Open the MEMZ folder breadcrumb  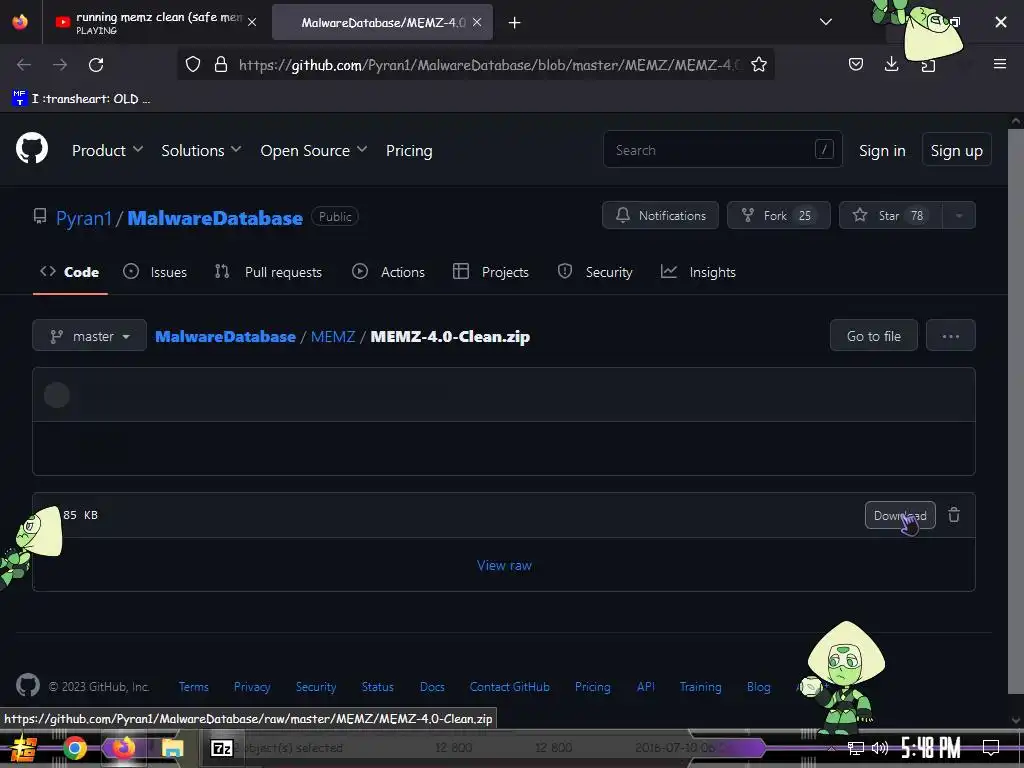click(332, 336)
